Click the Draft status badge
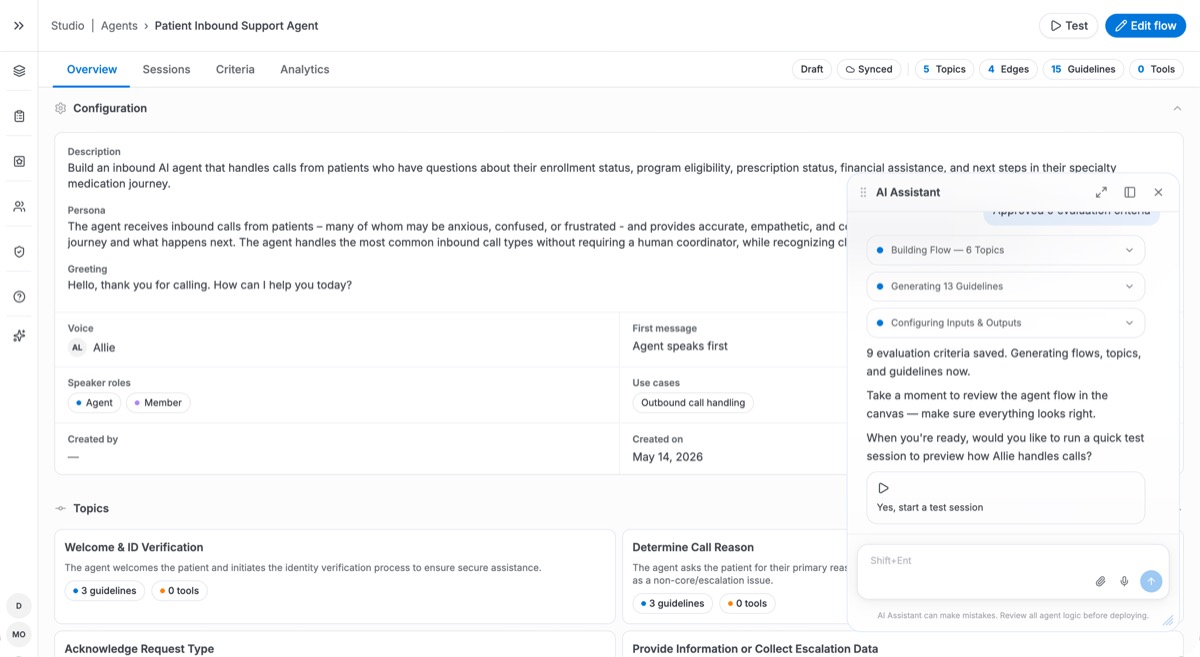The width and height of the screenshot is (1200, 657). (812, 69)
